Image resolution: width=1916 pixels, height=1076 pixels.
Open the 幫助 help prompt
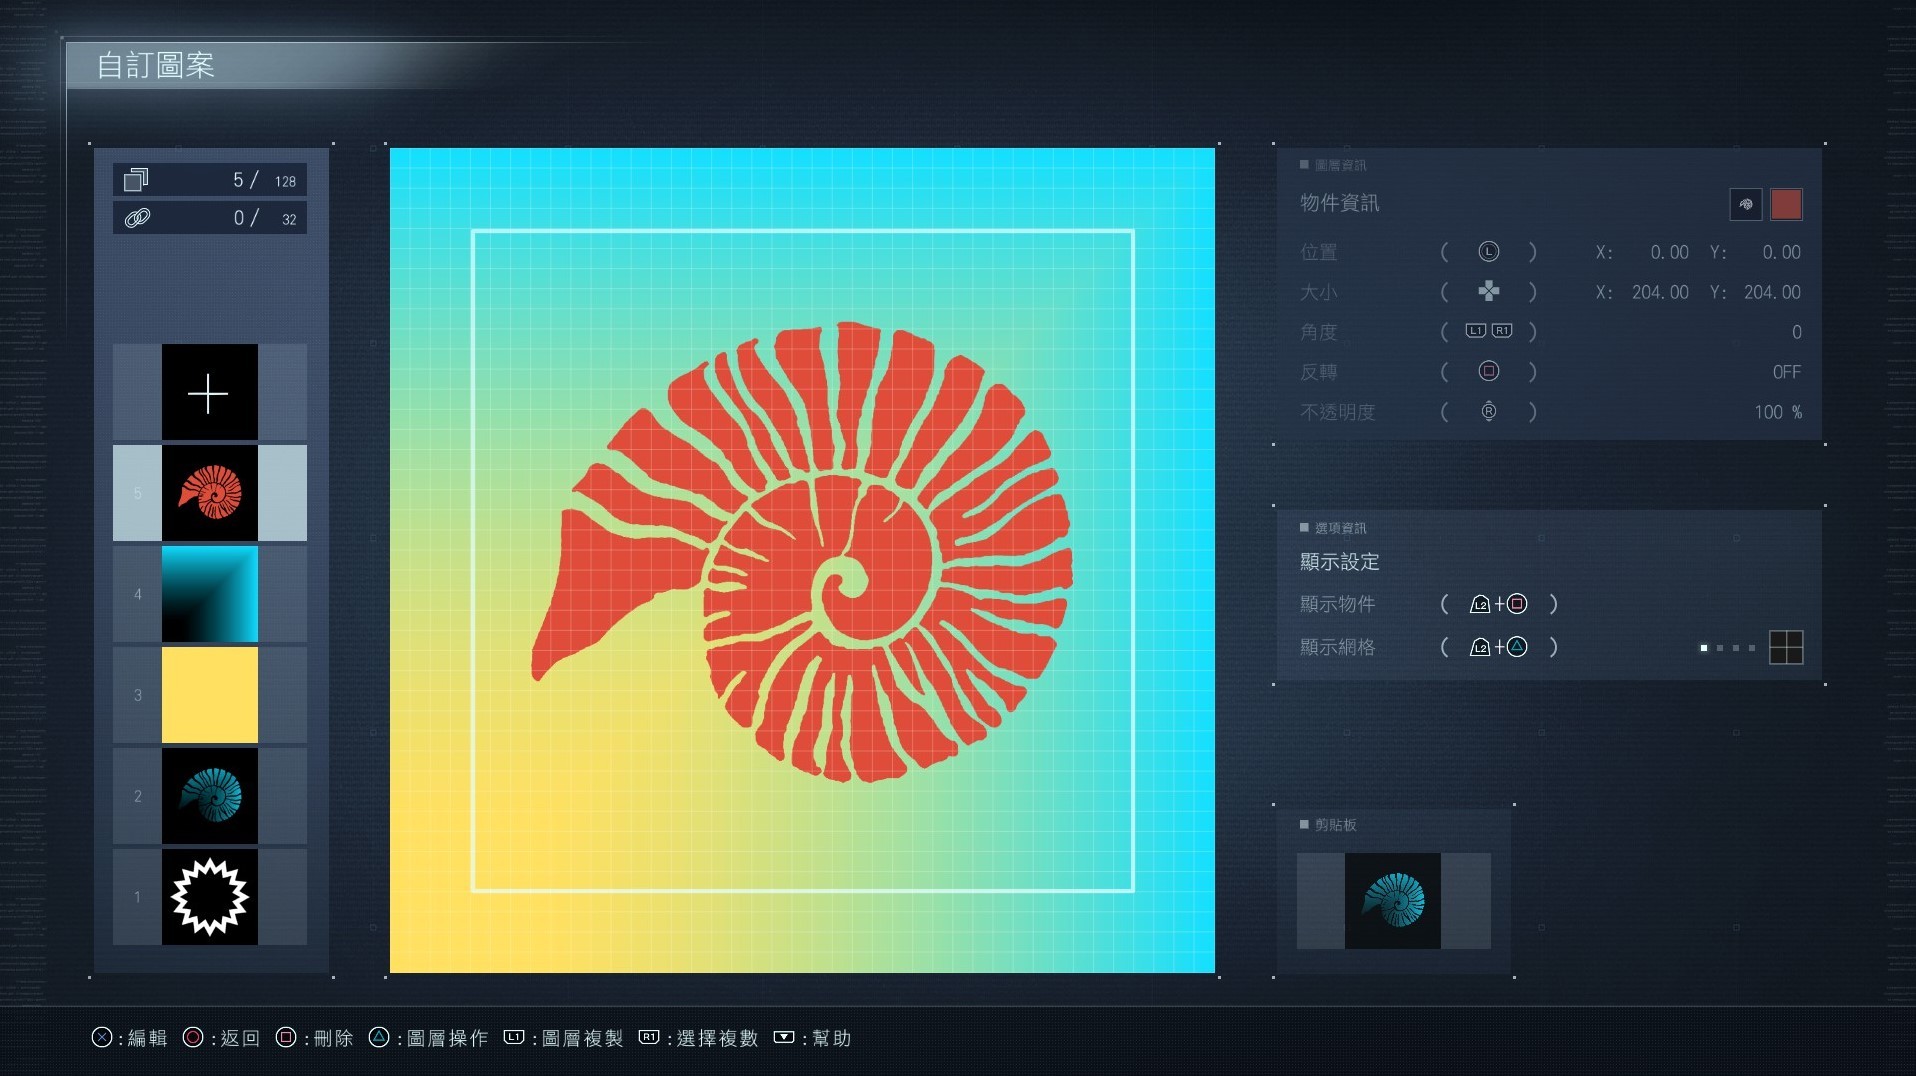813,1038
